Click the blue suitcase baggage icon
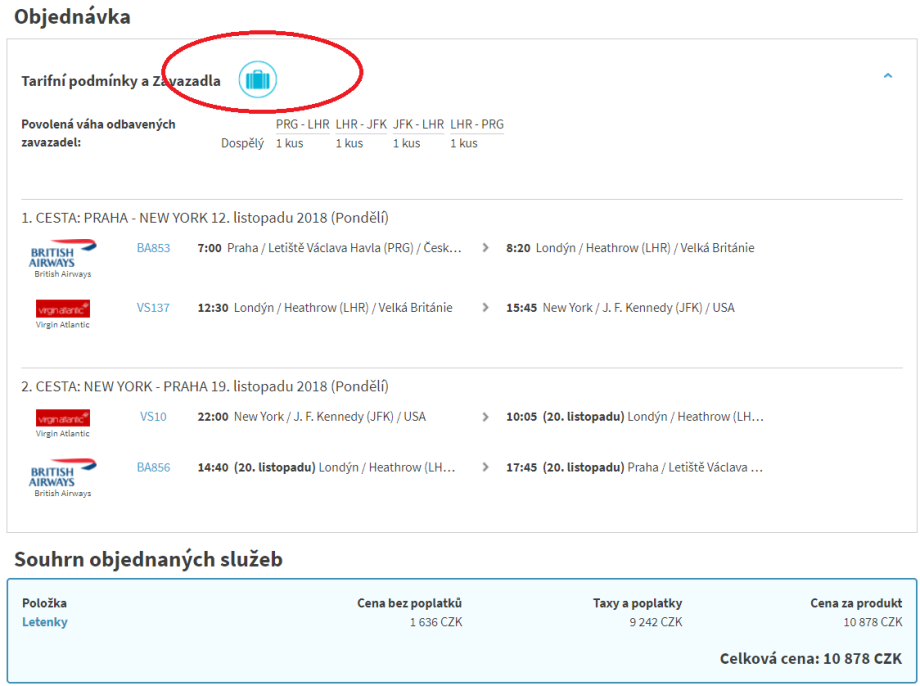Screen dimensions: 920x686 click(x=257, y=80)
